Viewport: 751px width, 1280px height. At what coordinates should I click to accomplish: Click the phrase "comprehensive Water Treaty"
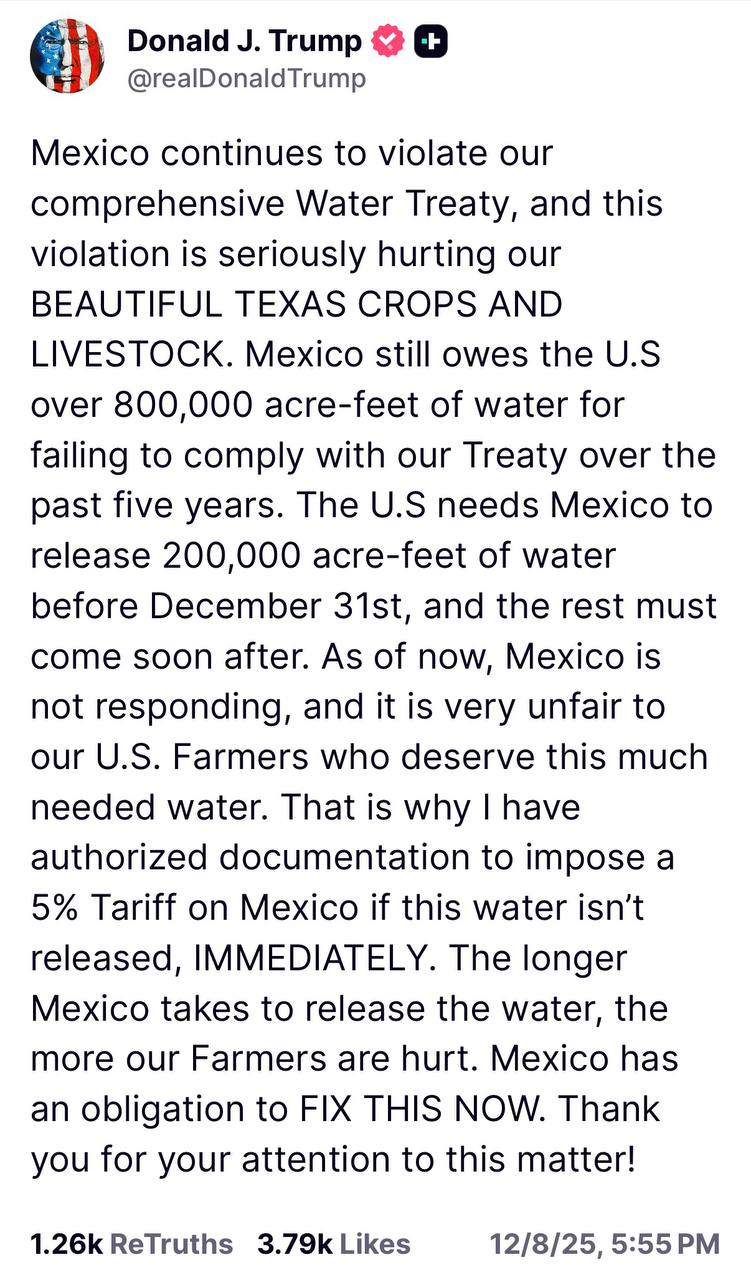pyautogui.click(x=258, y=203)
